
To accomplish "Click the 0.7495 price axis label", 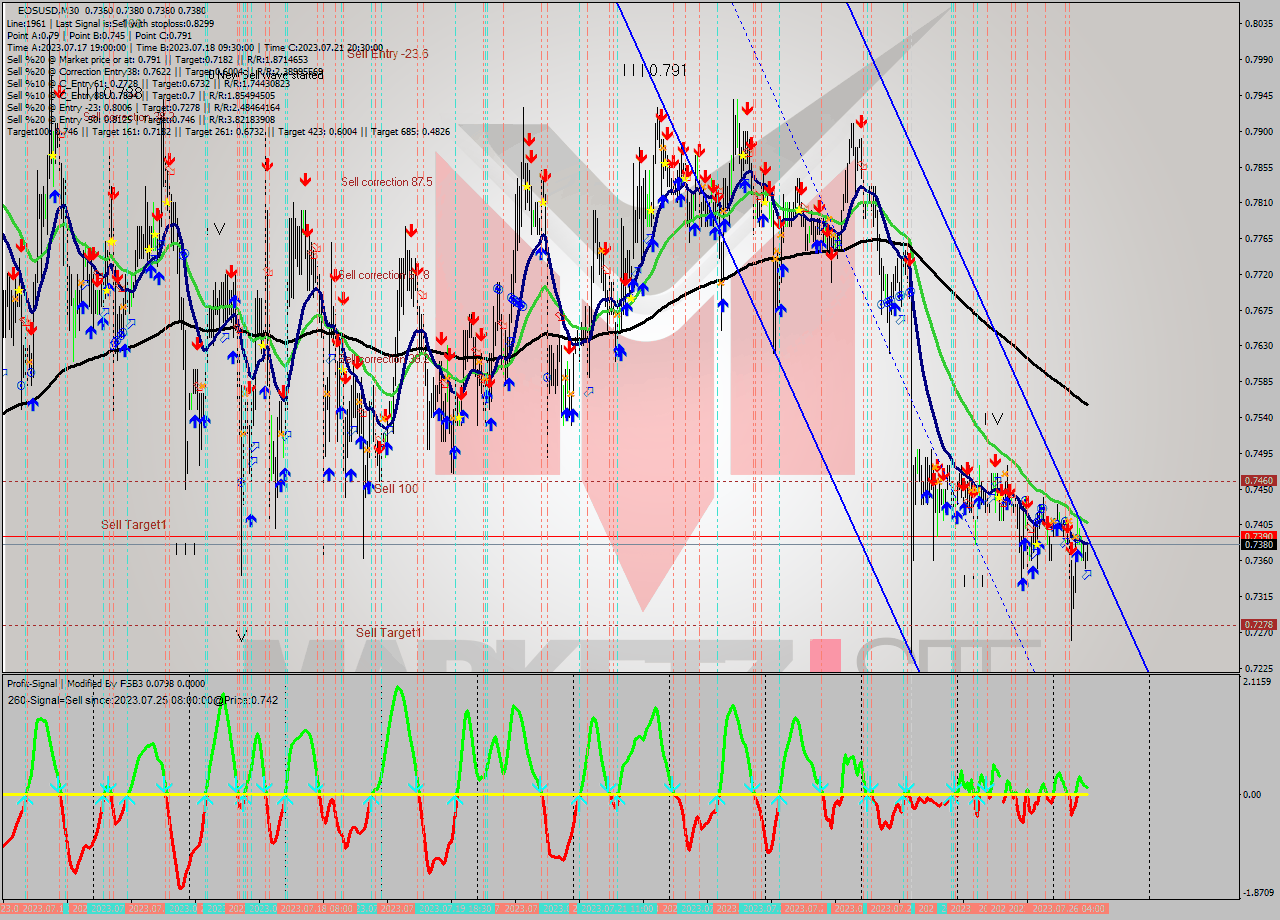I will click(x=1258, y=453).
